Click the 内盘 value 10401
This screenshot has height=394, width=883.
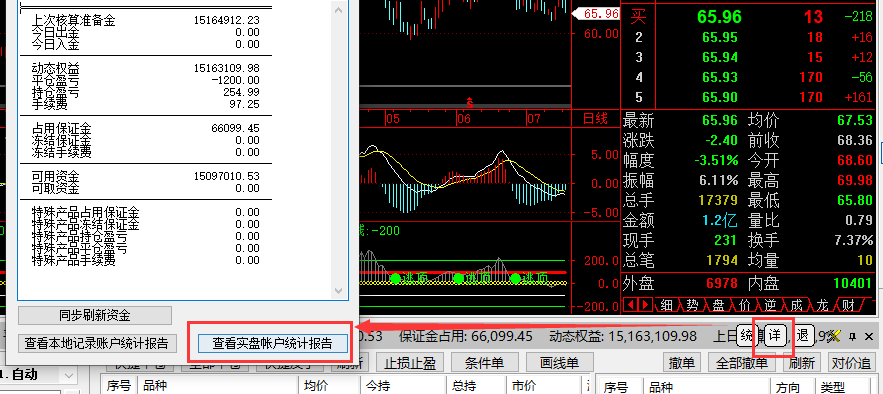[853, 283]
